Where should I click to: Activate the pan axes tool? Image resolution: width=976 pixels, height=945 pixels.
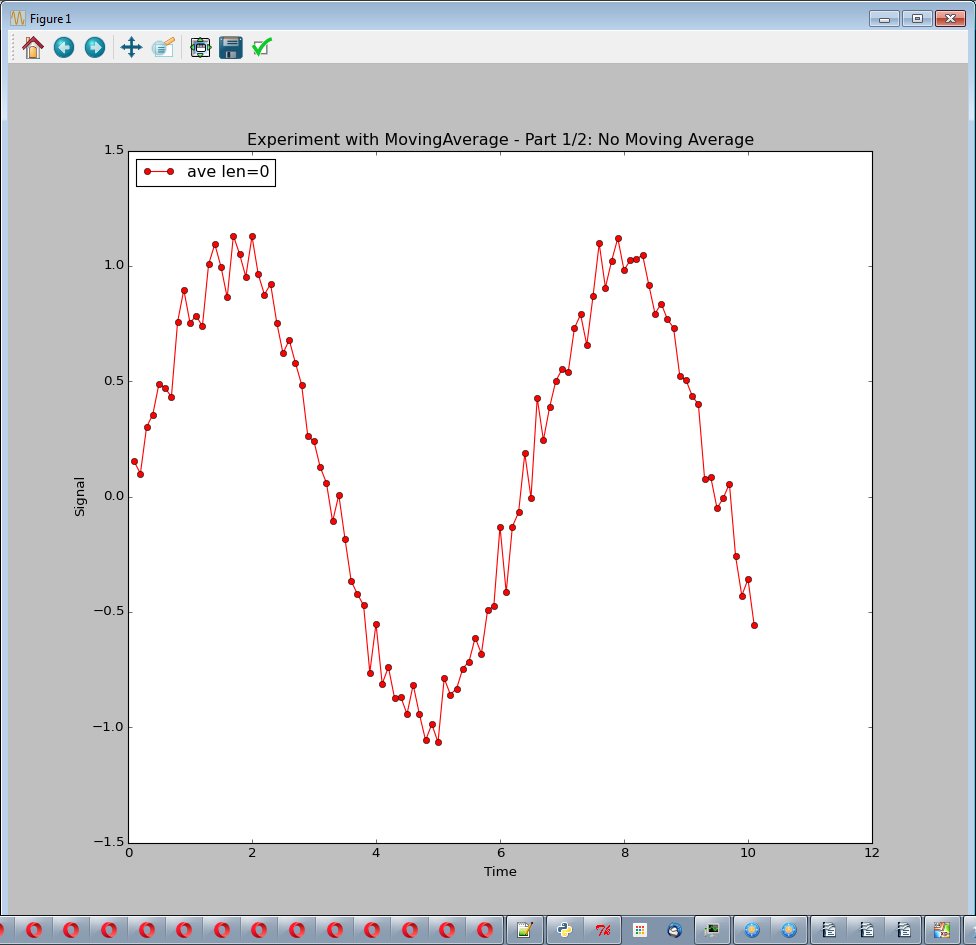click(131, 47)
